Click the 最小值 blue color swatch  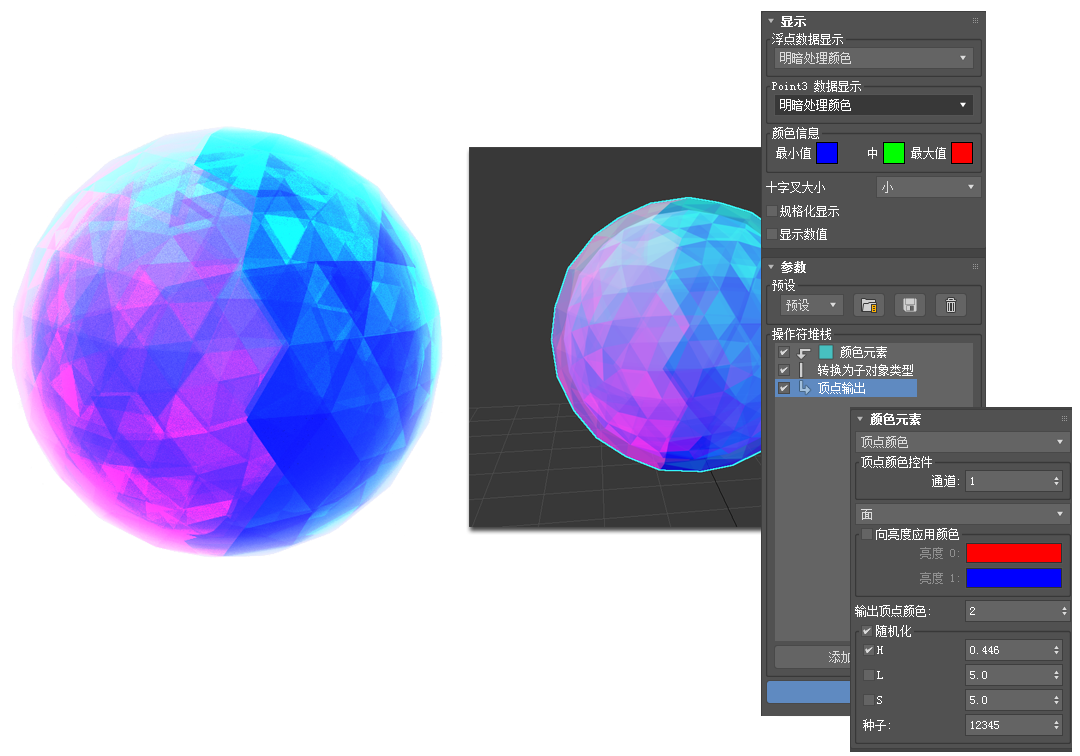(x=827, y=153)
